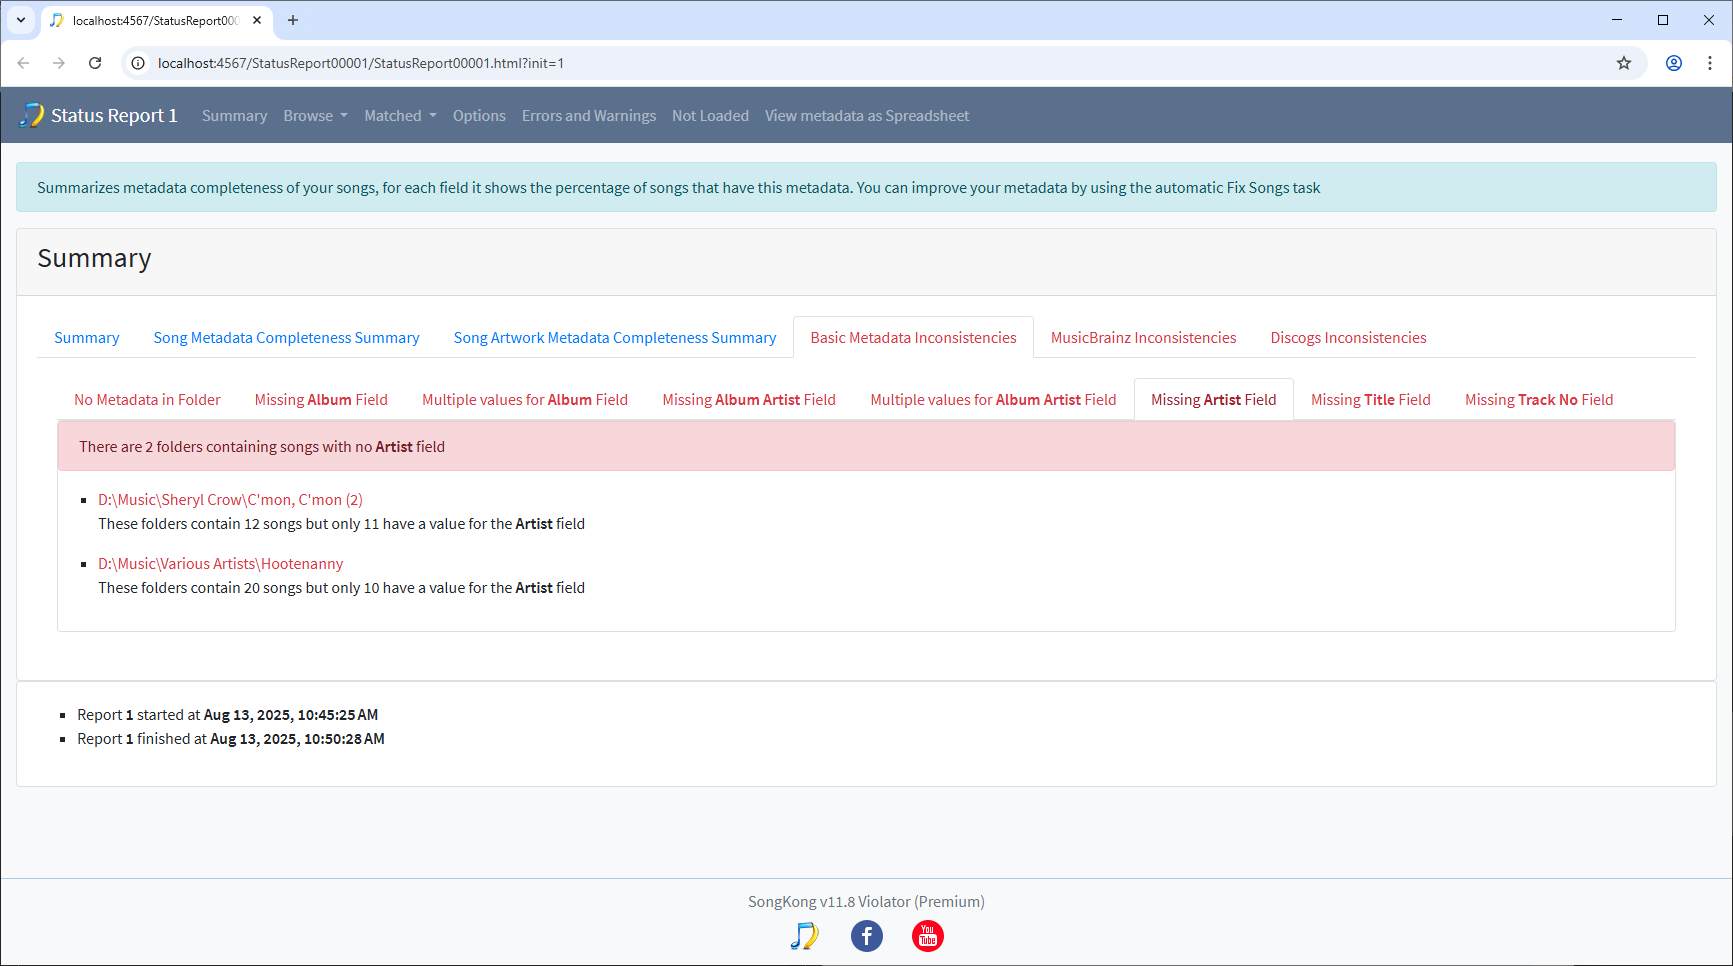1733x966 pixels.
Task: Click '20 songs but only 10' description line
Action: coord(341,588)
